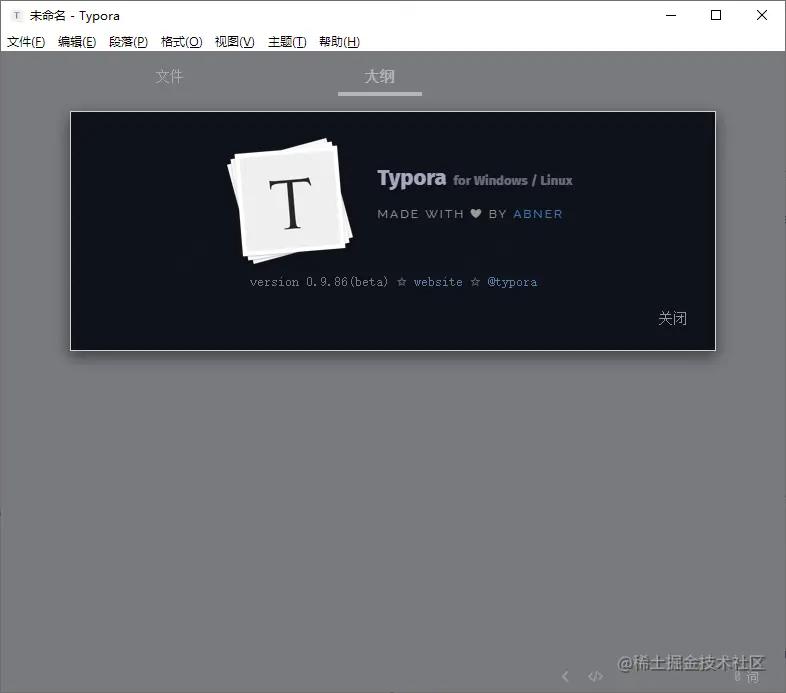Open the 主题(T) menu

point(287,42)
